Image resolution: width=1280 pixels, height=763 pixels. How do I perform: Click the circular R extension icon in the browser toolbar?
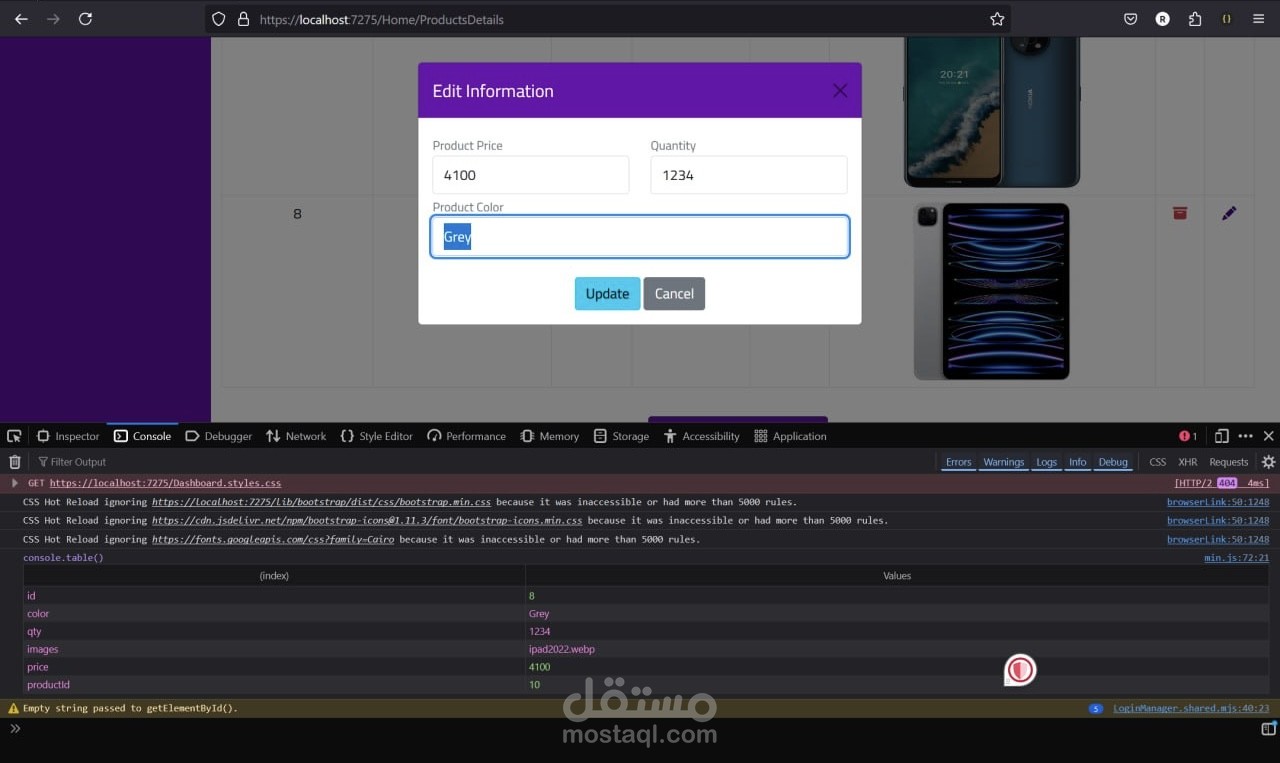1163,19
